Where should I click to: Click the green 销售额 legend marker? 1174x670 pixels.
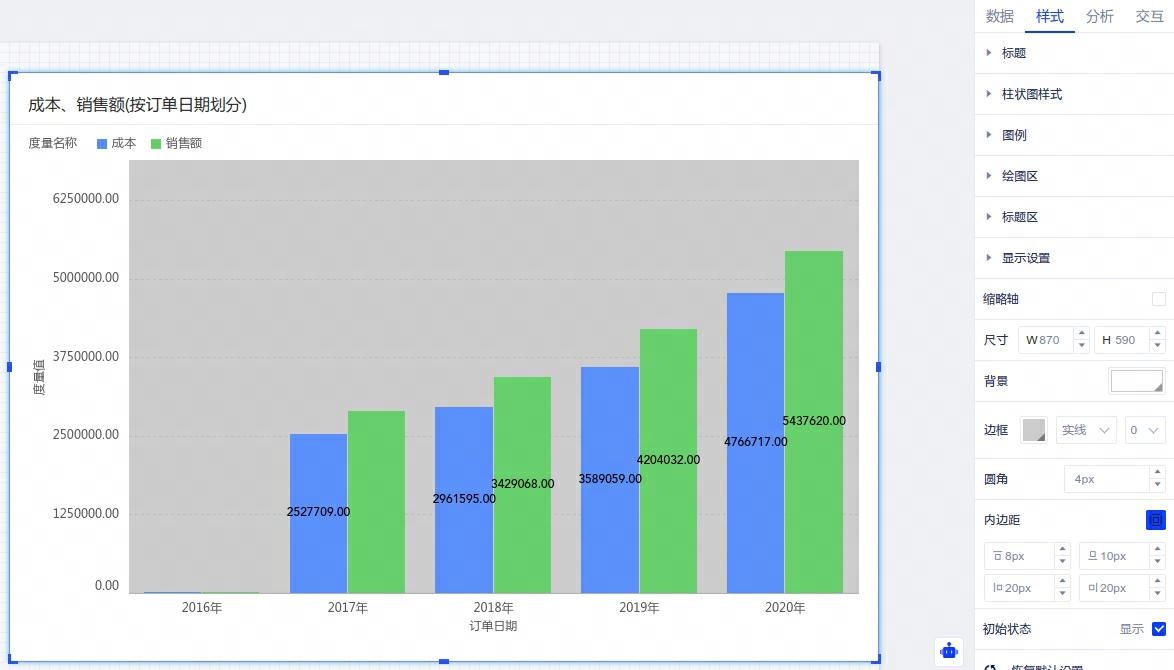point(156,144)
